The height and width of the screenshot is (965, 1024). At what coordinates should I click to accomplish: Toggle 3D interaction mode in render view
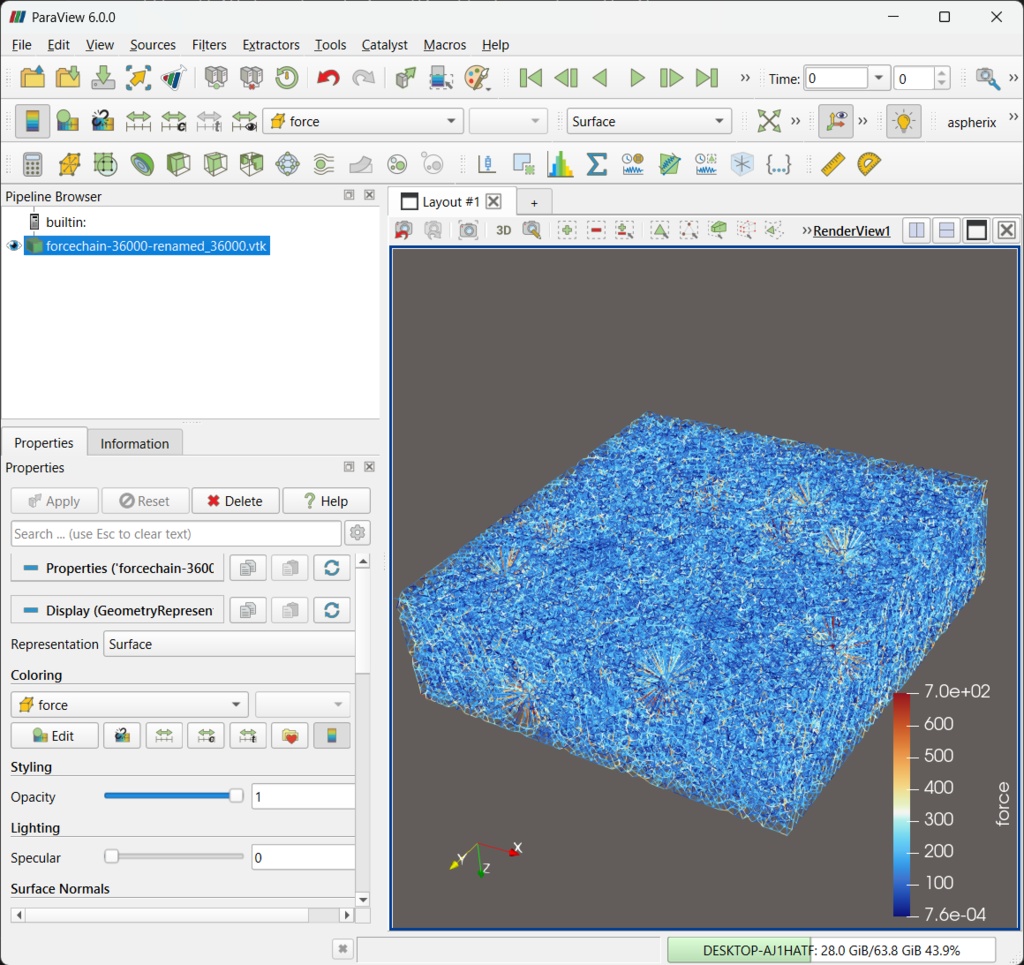coord(503,230)
